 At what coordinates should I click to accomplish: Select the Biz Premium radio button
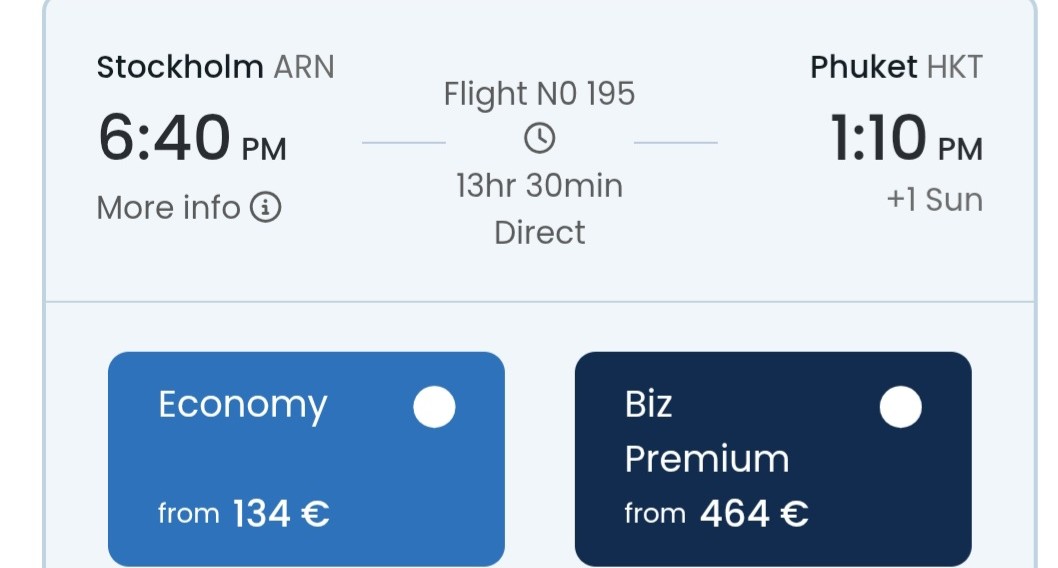click(901, 407)
